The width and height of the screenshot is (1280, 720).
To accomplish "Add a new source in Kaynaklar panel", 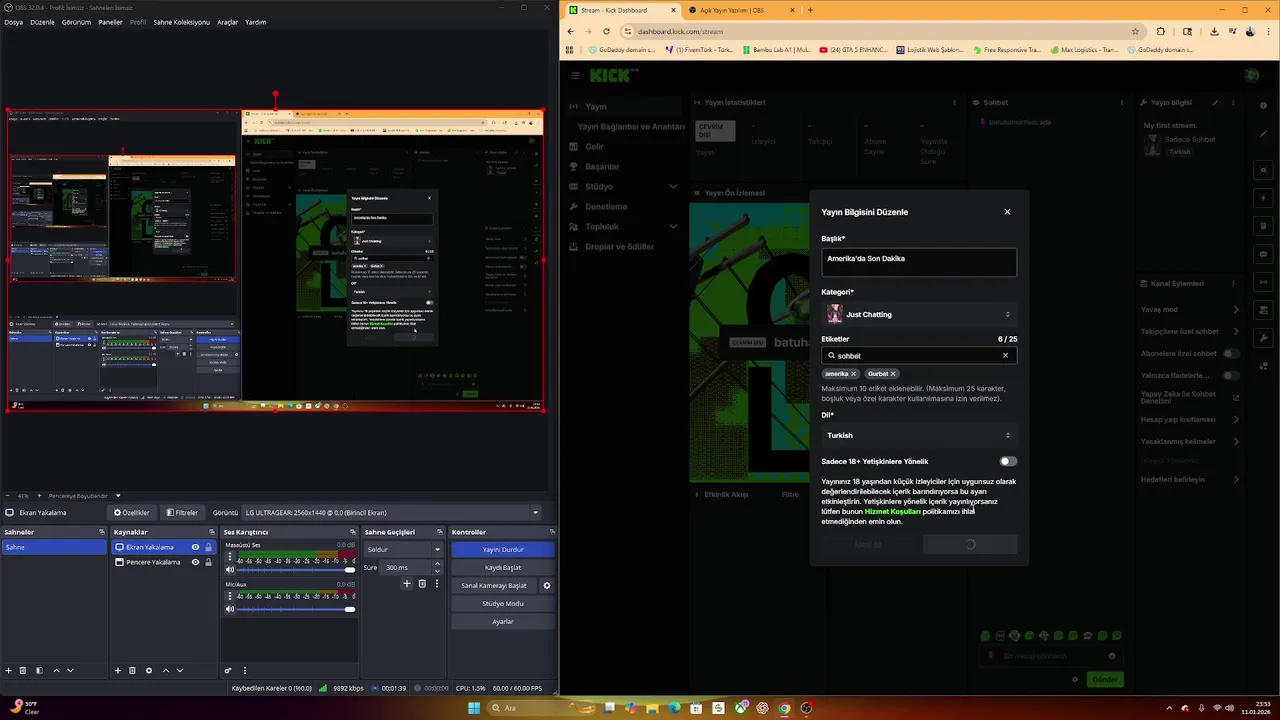I will pyautogui.click(x=118, y=670).
